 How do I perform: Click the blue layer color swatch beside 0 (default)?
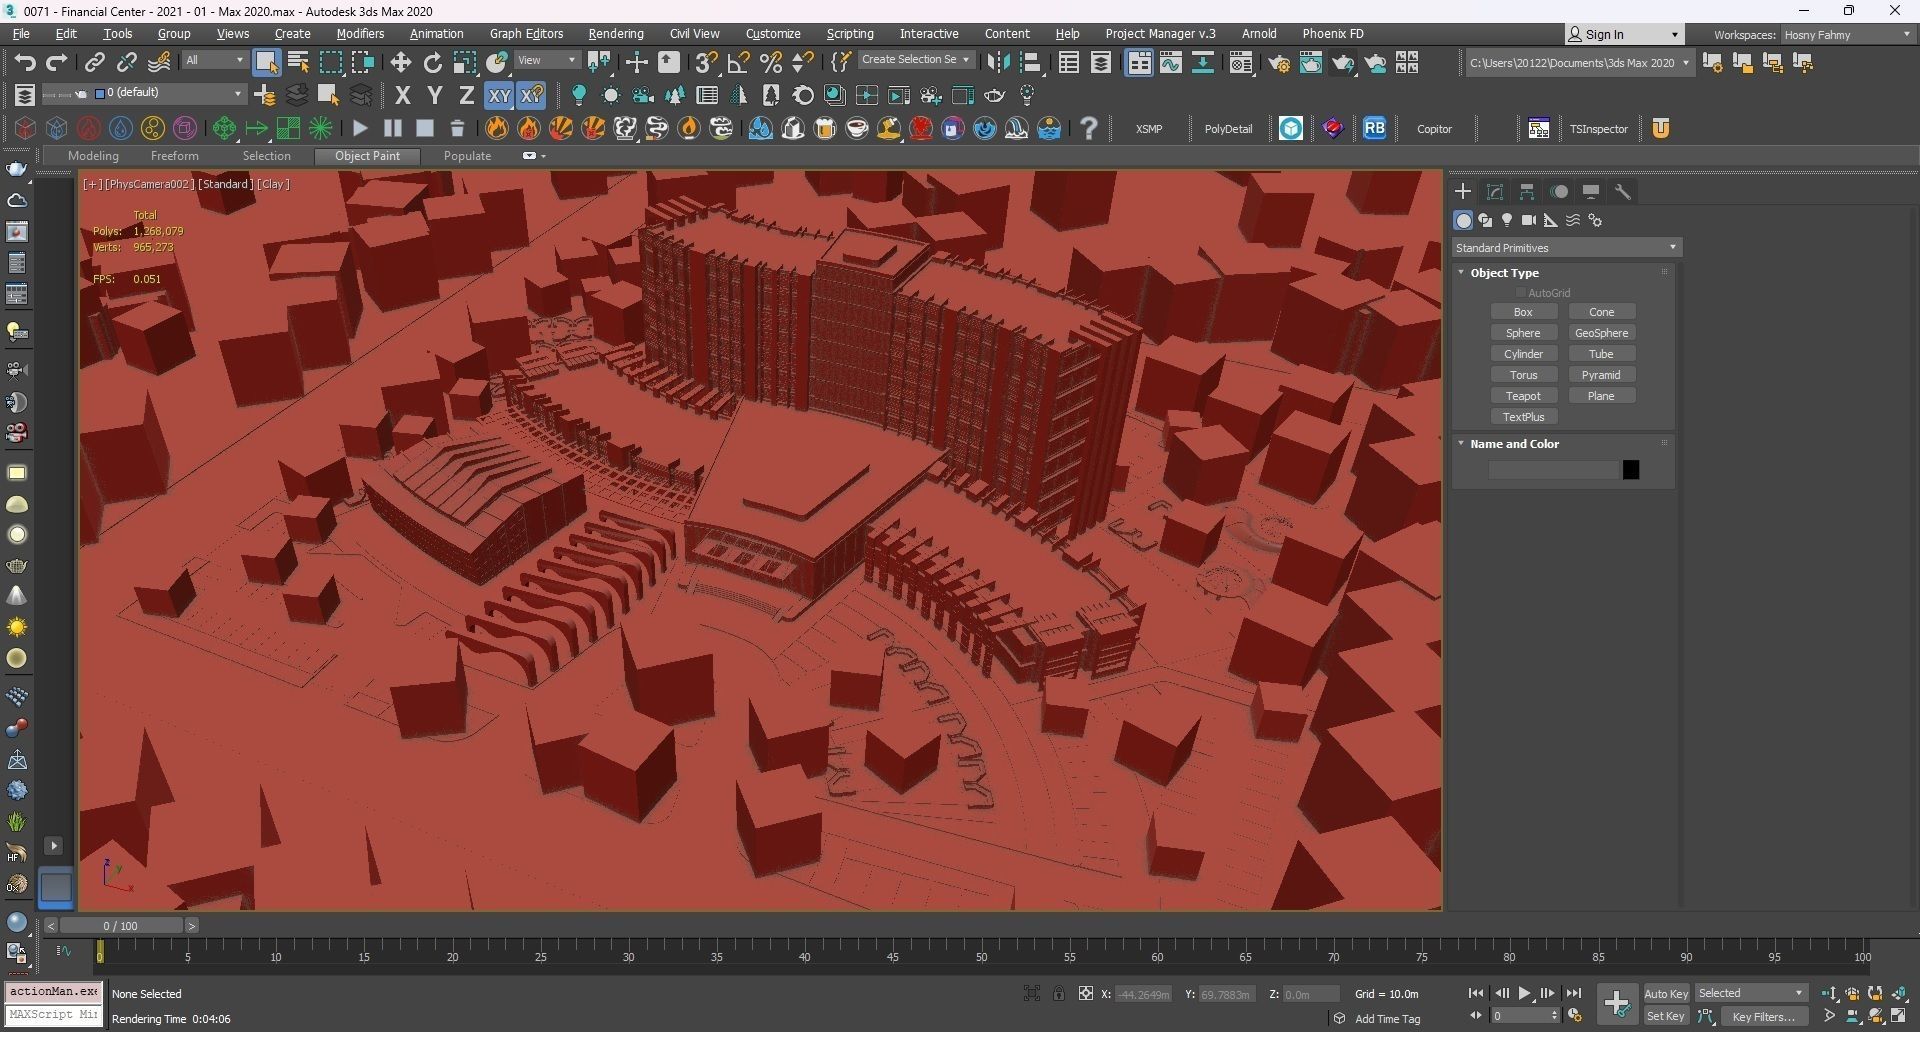[x=100, y=94]
